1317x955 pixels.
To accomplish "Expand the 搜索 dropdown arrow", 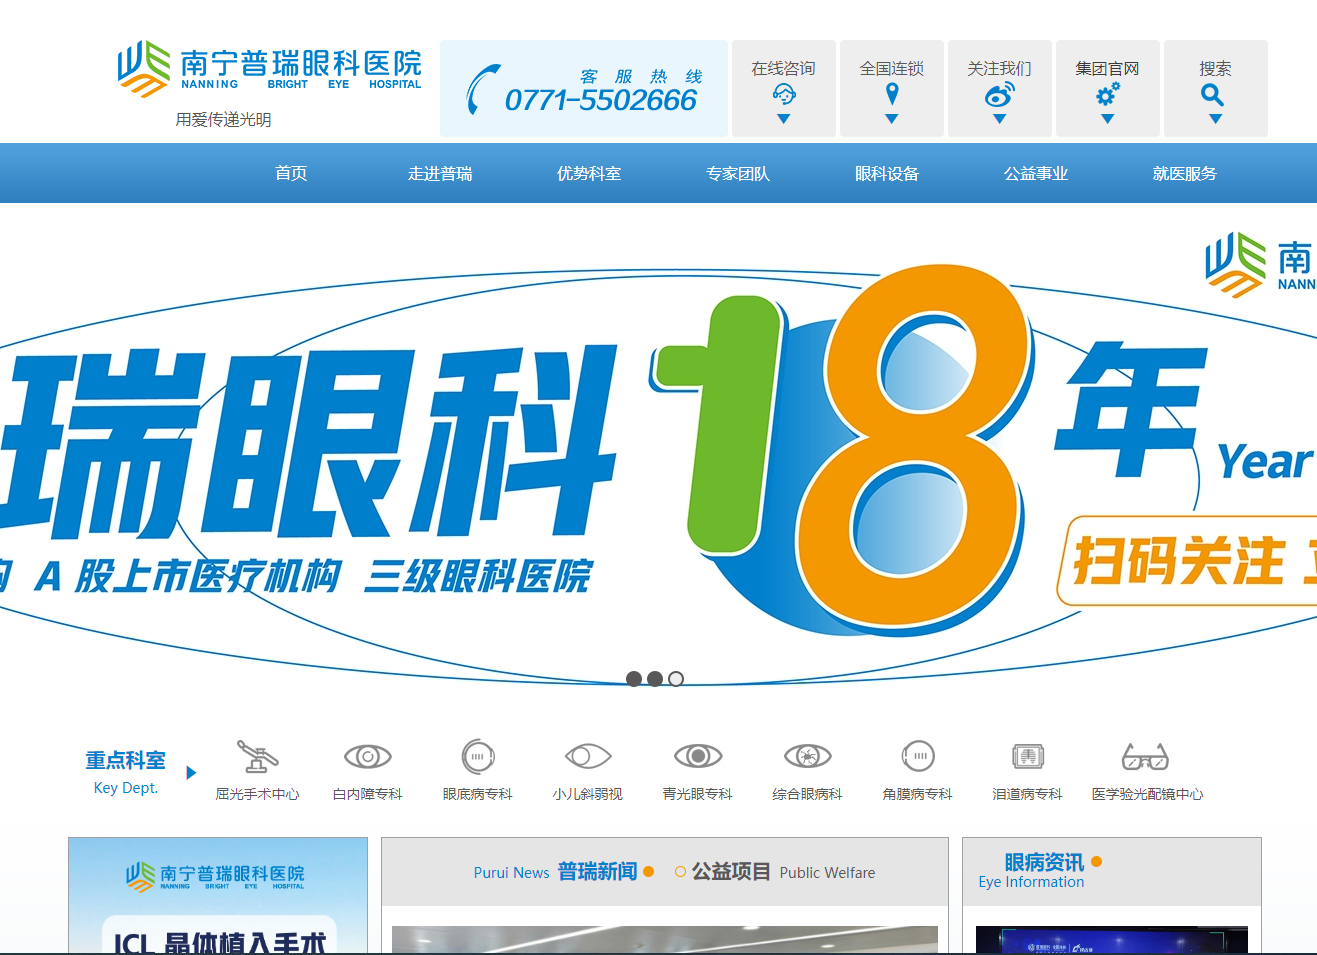I will 1216,119.
